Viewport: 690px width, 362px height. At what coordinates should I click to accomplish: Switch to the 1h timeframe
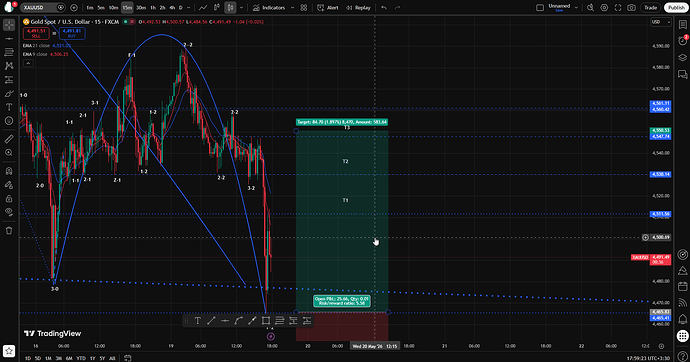coord(153,7)
